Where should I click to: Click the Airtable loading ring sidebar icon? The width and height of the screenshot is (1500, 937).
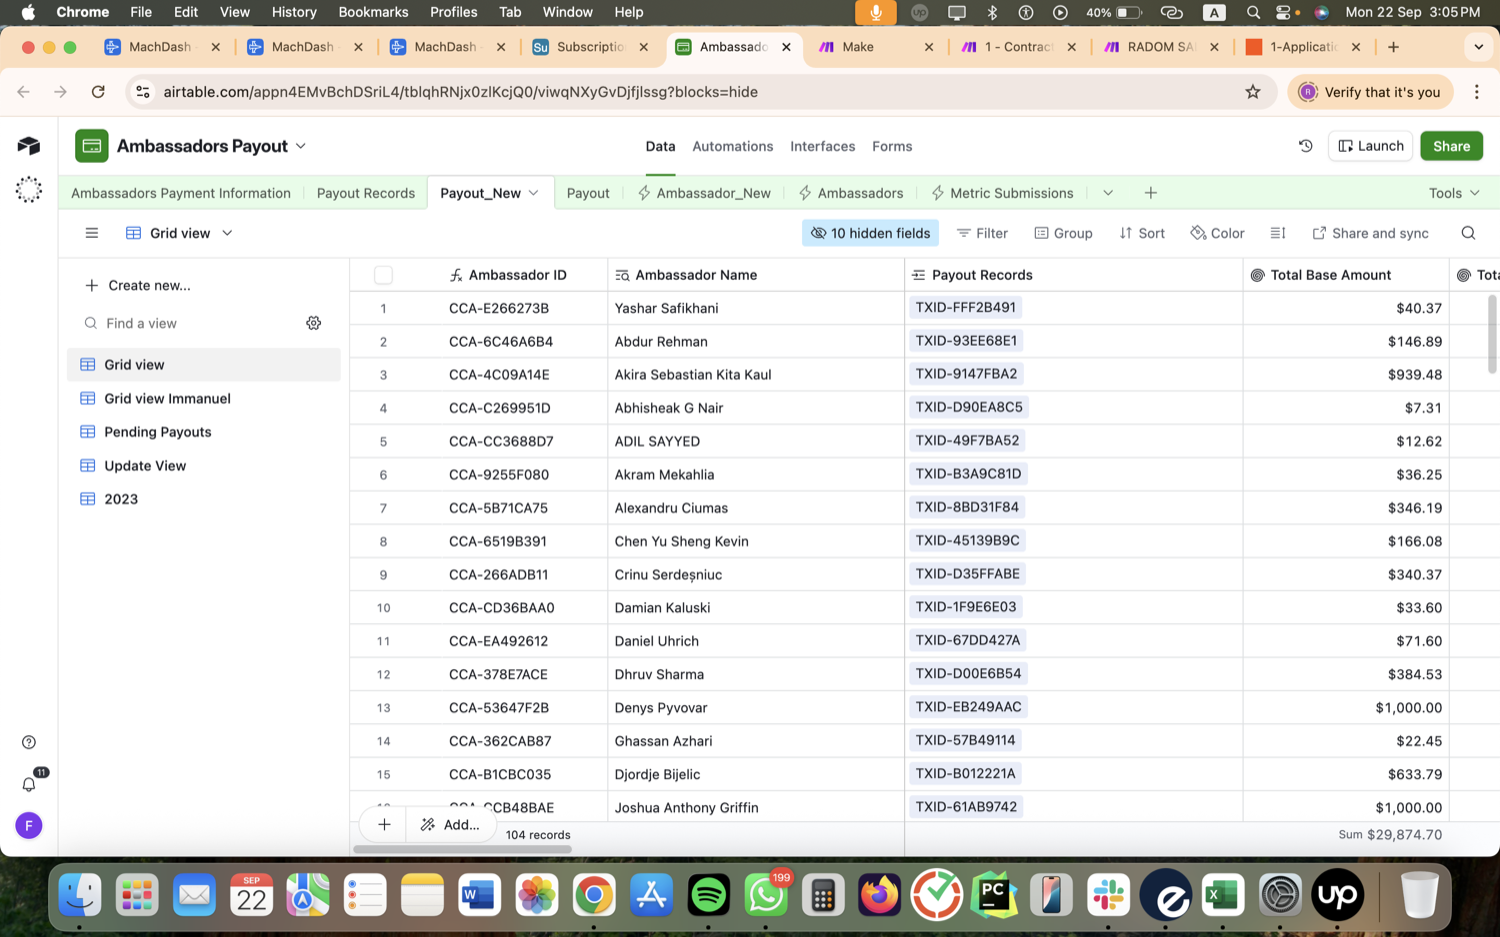tap(29, 189)
